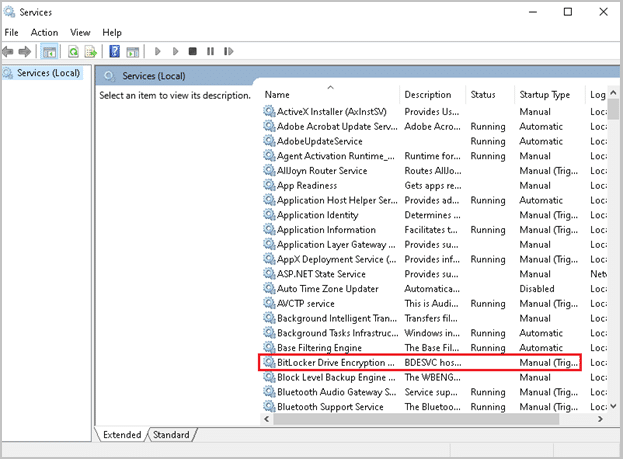Click the Back arrow in toolbar
The height and width of the screenshot is (459, 623).
pos(9,51)
